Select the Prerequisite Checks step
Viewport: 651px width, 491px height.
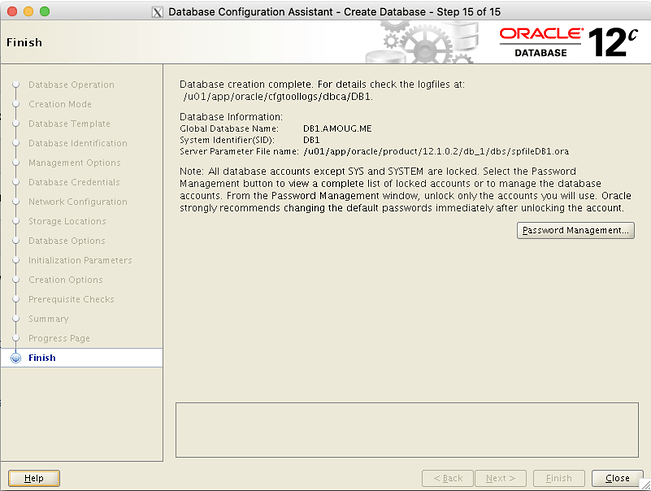71,299
